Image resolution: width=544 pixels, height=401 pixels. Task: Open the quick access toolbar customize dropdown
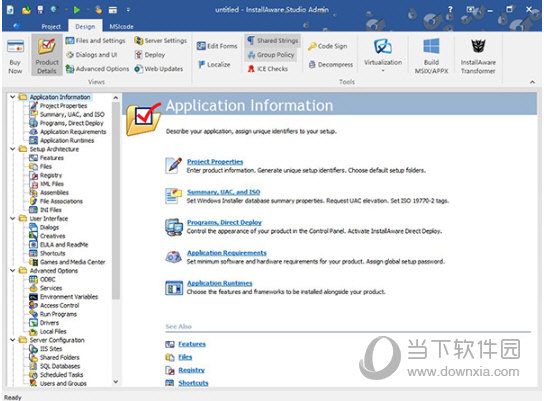click(128, 10)
